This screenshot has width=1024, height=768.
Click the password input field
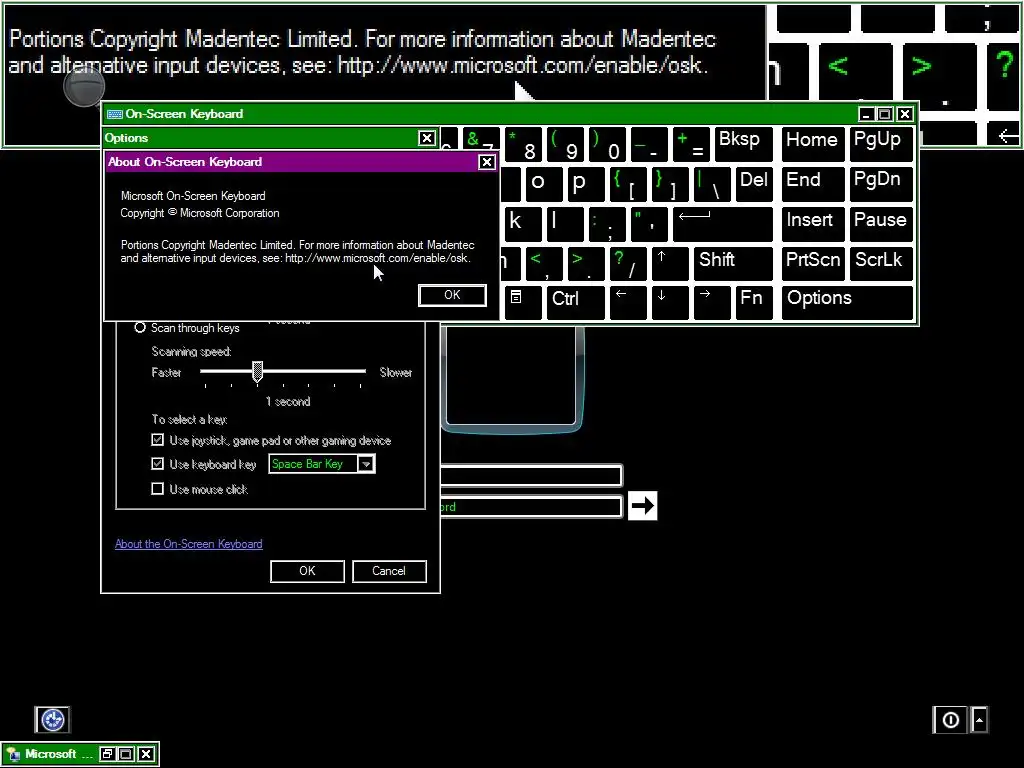coord(531,507)
